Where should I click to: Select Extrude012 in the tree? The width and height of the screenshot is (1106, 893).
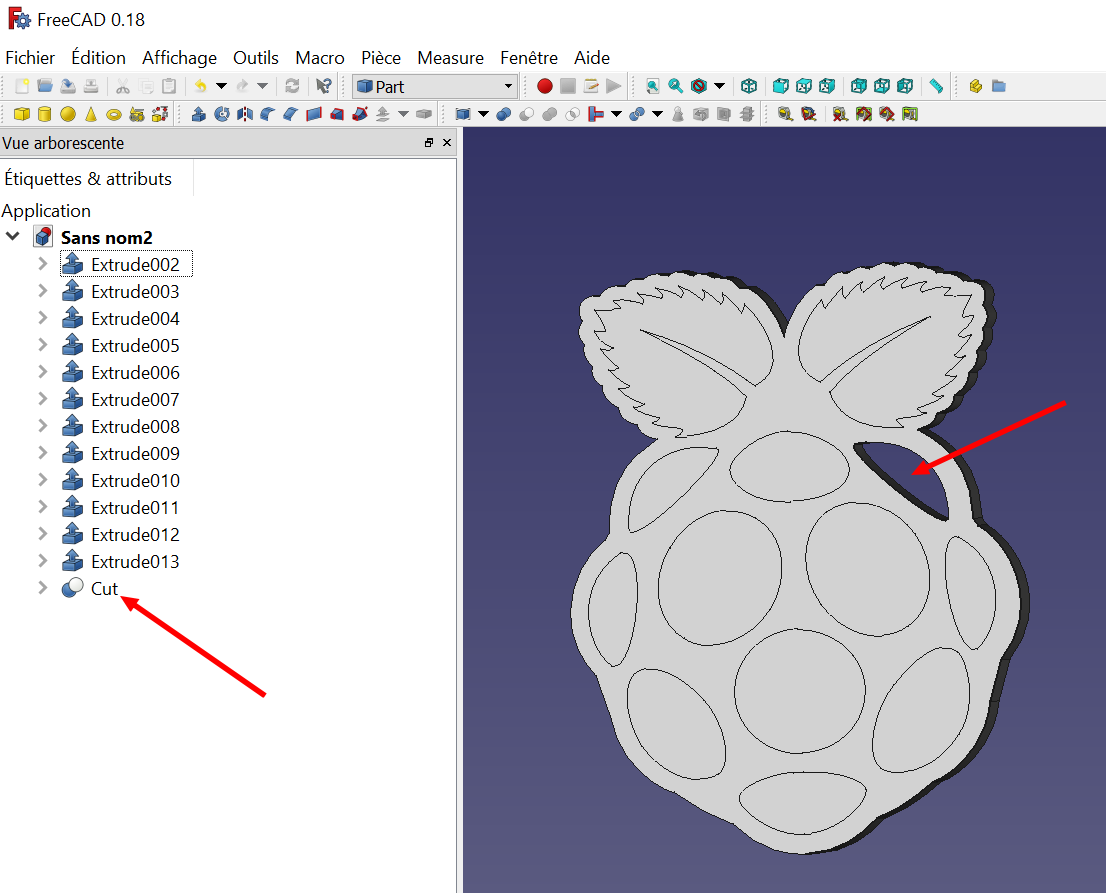click(x=135, y=535)
